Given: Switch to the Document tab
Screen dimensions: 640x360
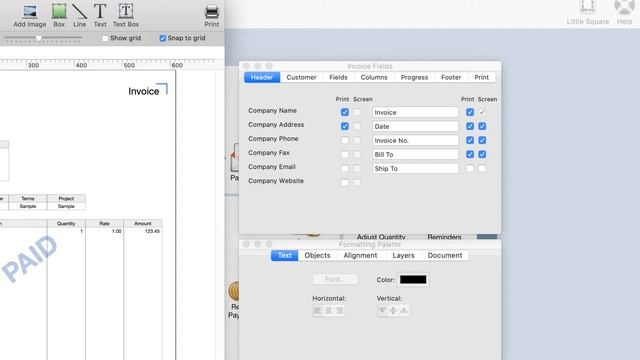Looking at the screenshot, I should click(445, 256).
